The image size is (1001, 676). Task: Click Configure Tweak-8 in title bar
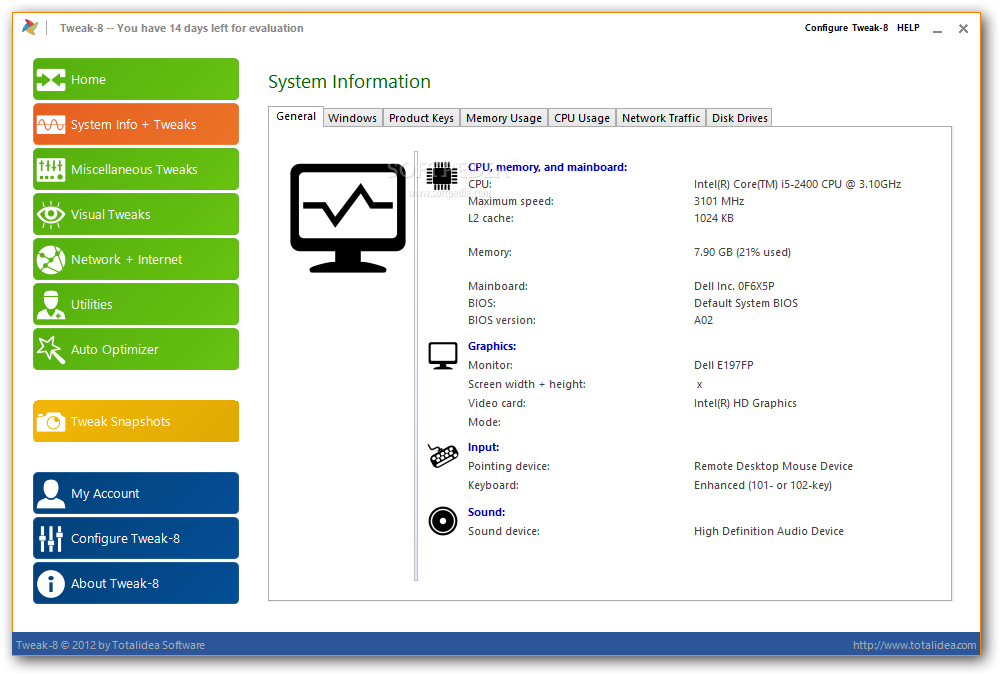click(846, 27)
